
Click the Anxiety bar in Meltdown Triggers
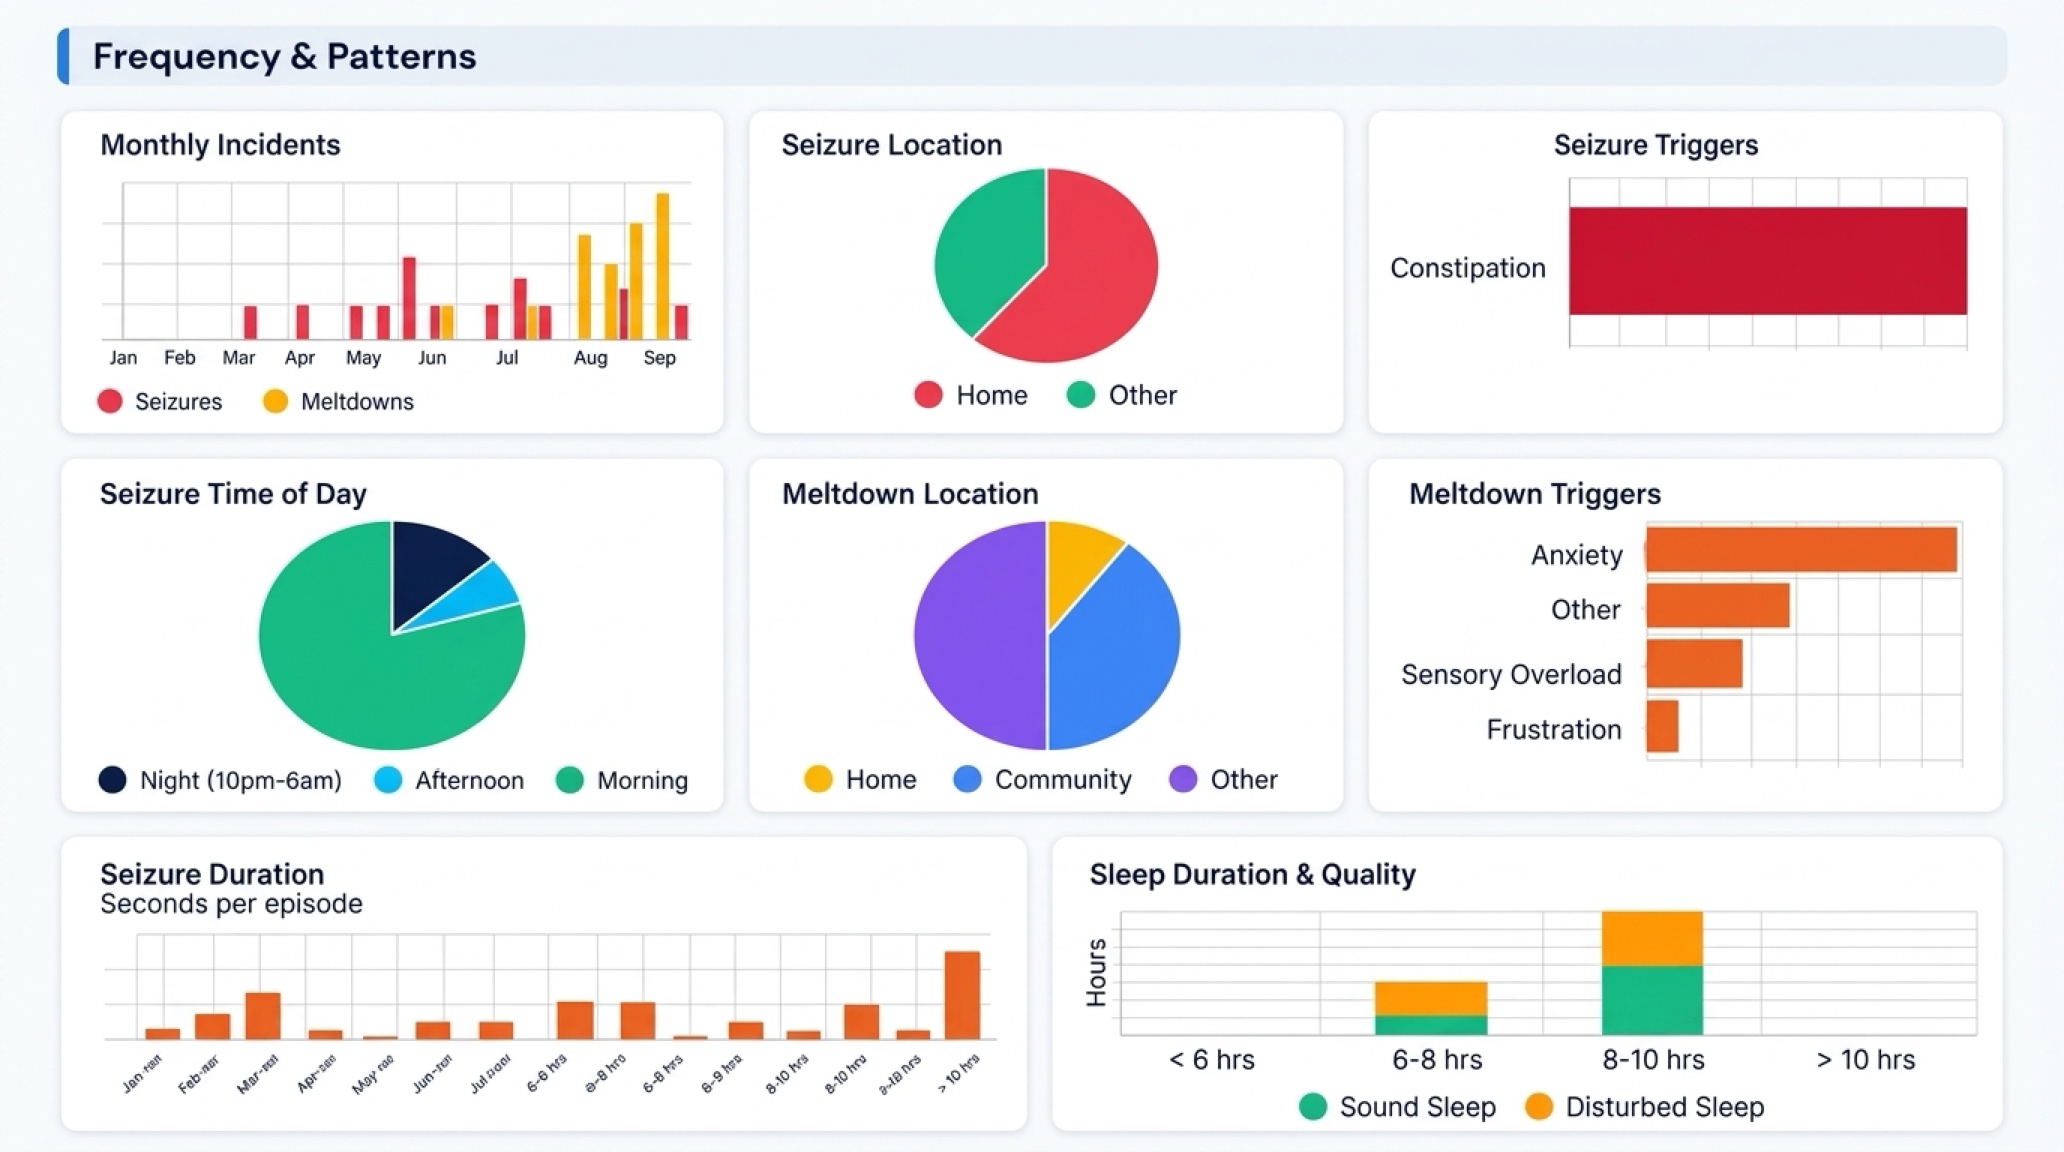coord(1801,550)
